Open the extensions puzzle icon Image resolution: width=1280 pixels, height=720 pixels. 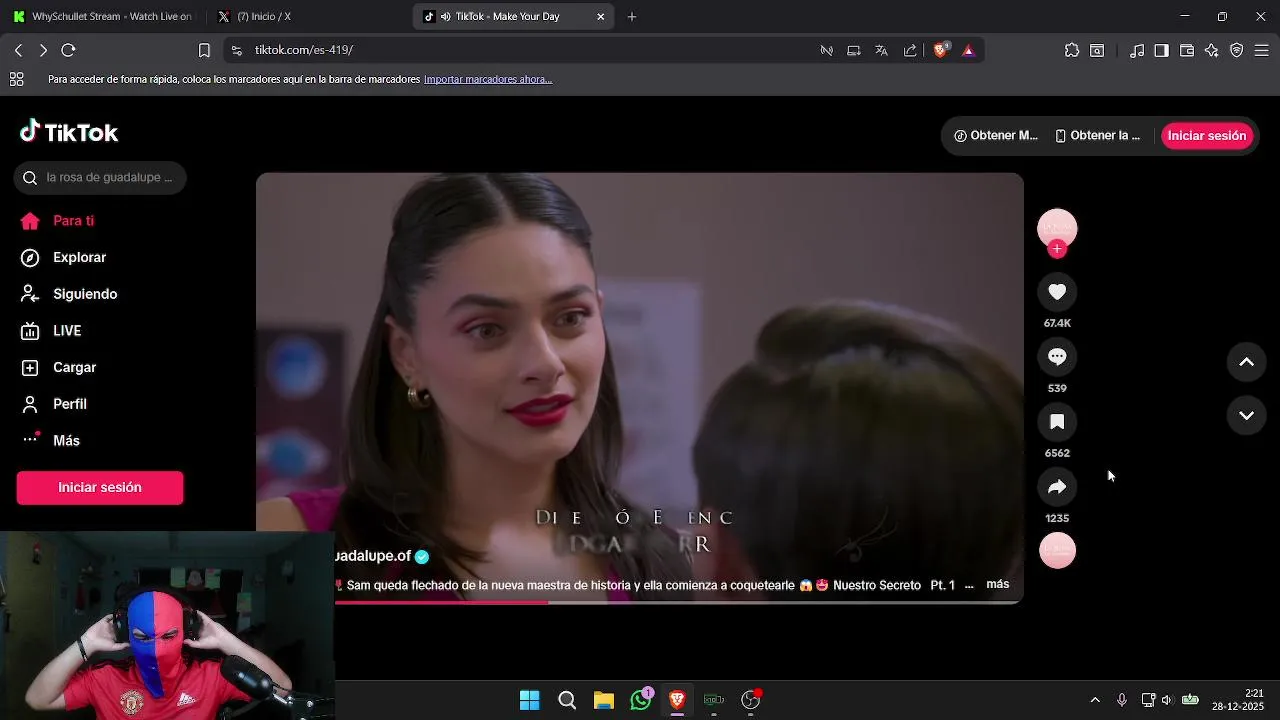coord(1072,50)
